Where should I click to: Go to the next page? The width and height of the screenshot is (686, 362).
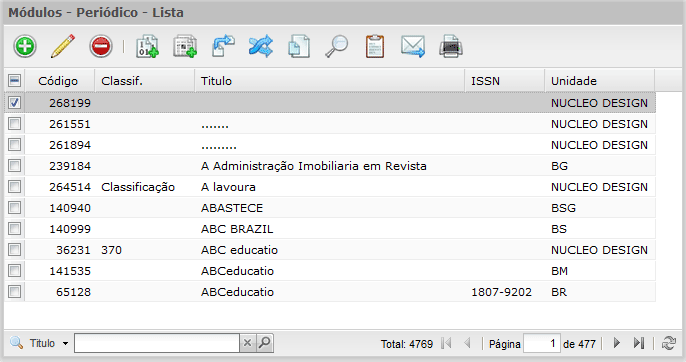coord(617,343)
